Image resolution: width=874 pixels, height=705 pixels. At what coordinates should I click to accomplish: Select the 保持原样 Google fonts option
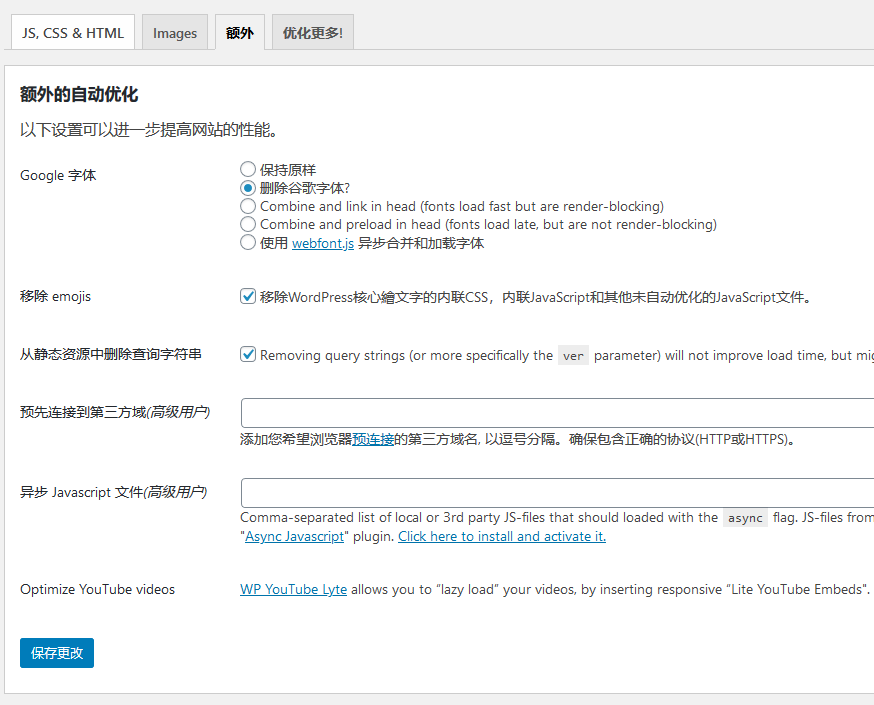[x=248, y=169]
